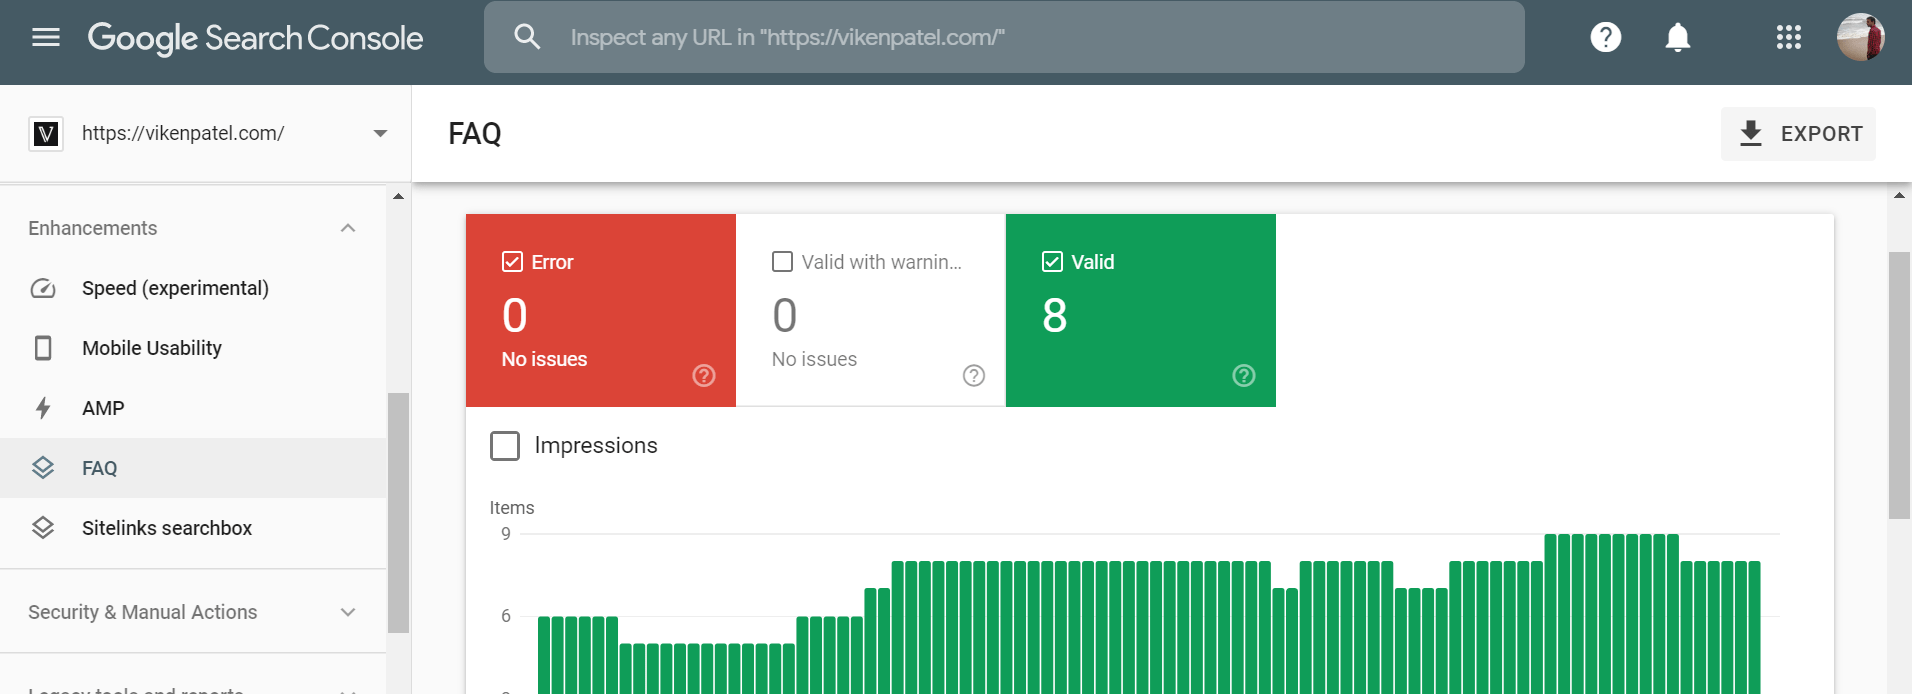This screenshot has width=1913, height=695.
Task: Click the EXPORT button
Action: coord(1798,134)
